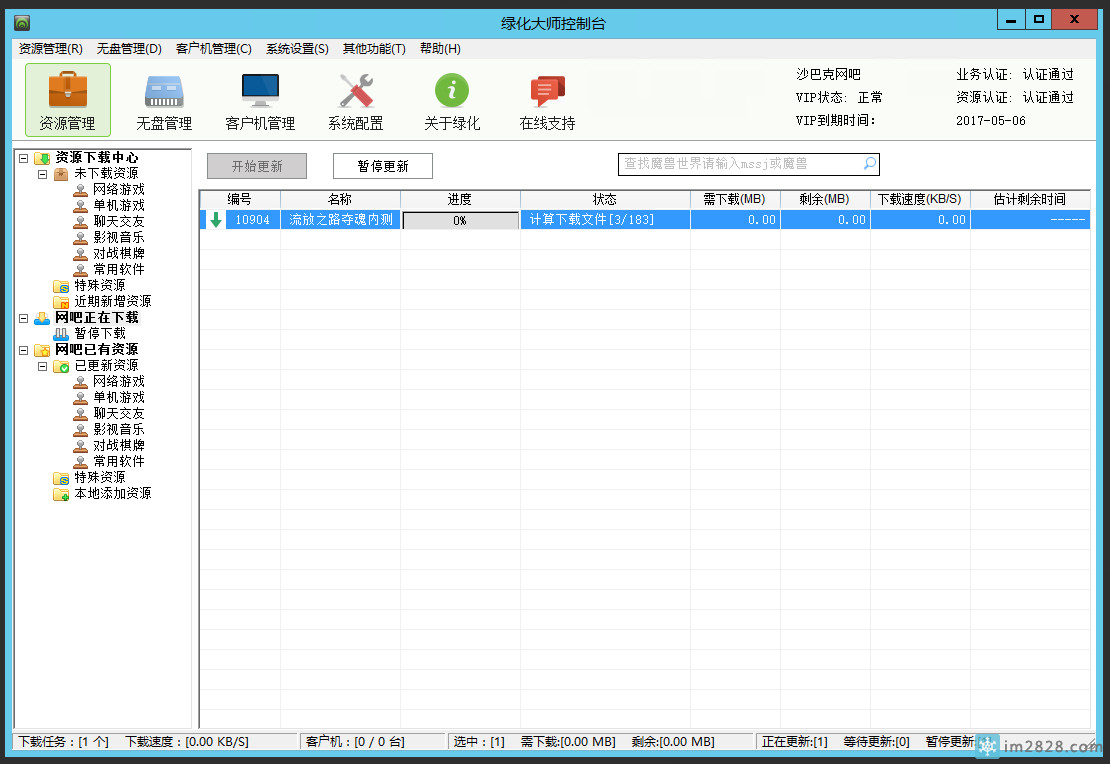Open the 资源管理(R) menu
This screenshot has height=764, width=1110.
coord(50,49)
